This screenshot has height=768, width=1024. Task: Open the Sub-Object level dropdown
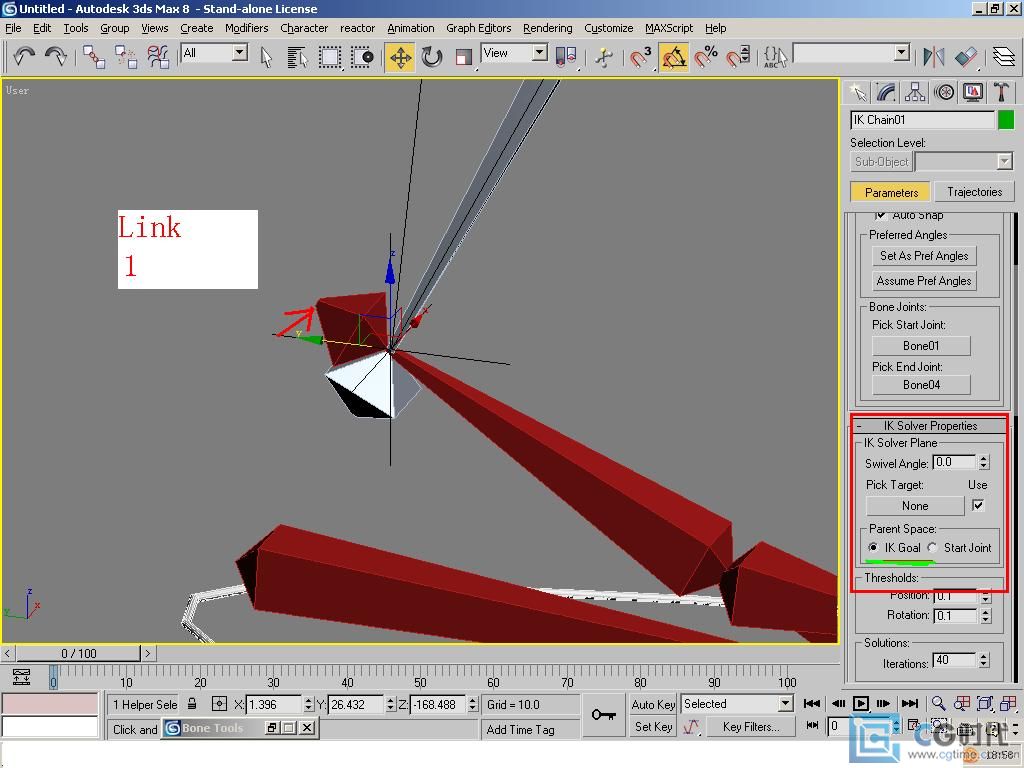point(1004,161)
